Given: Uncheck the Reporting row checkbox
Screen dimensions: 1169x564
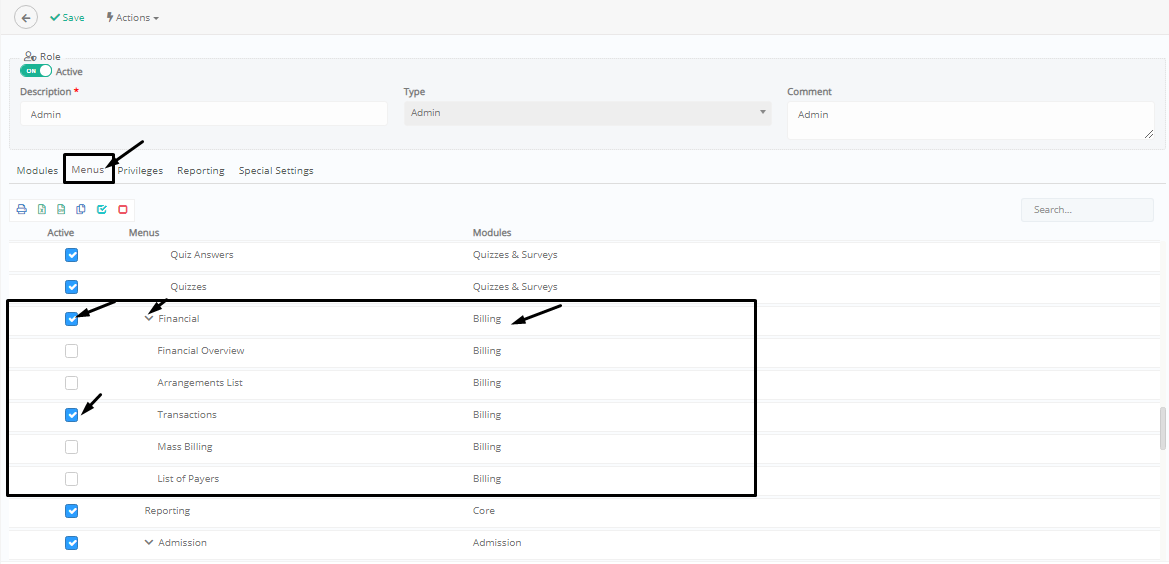Looking at the screenshot, I should coord(72,511).
